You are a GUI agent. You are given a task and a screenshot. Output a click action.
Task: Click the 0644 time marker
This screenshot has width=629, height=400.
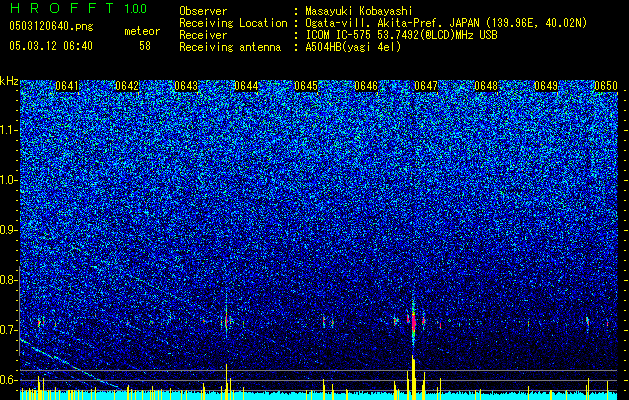(x=246, y=86)
